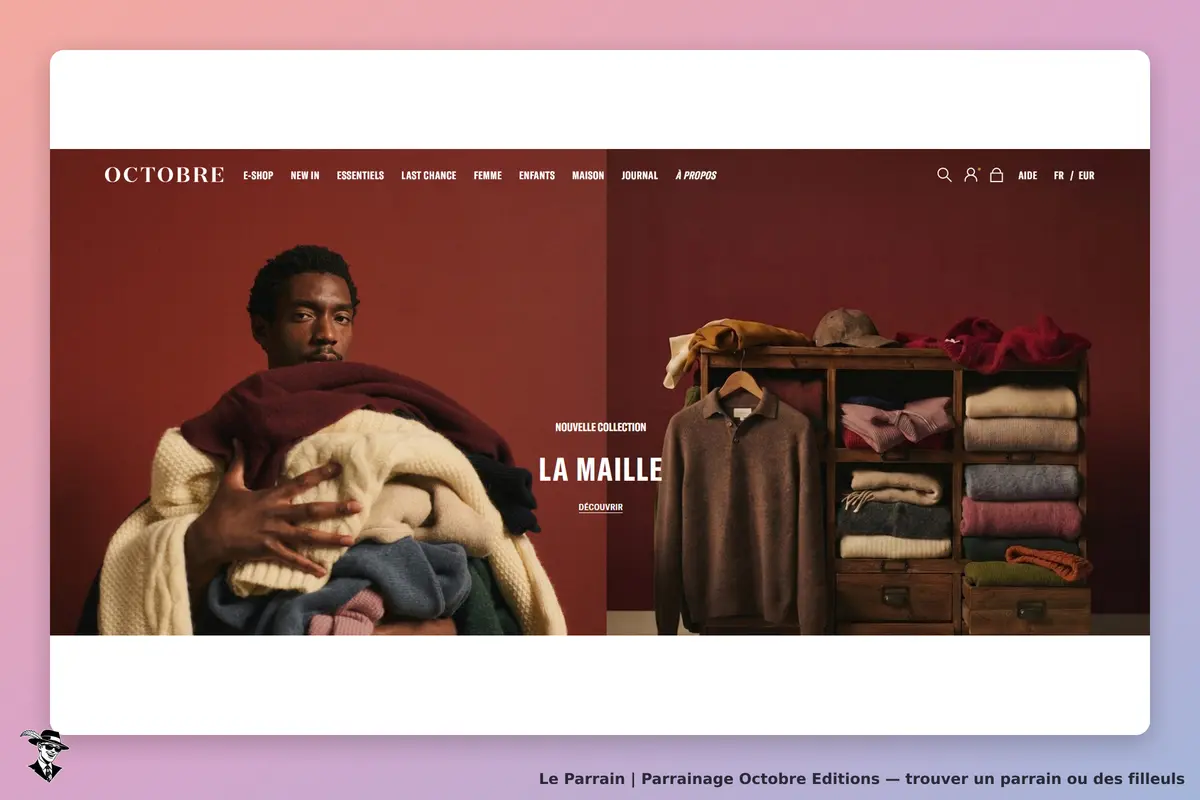Open the NEW IN menu
The height and width of the screenshot is (800, 1200).
pos(305,175)
